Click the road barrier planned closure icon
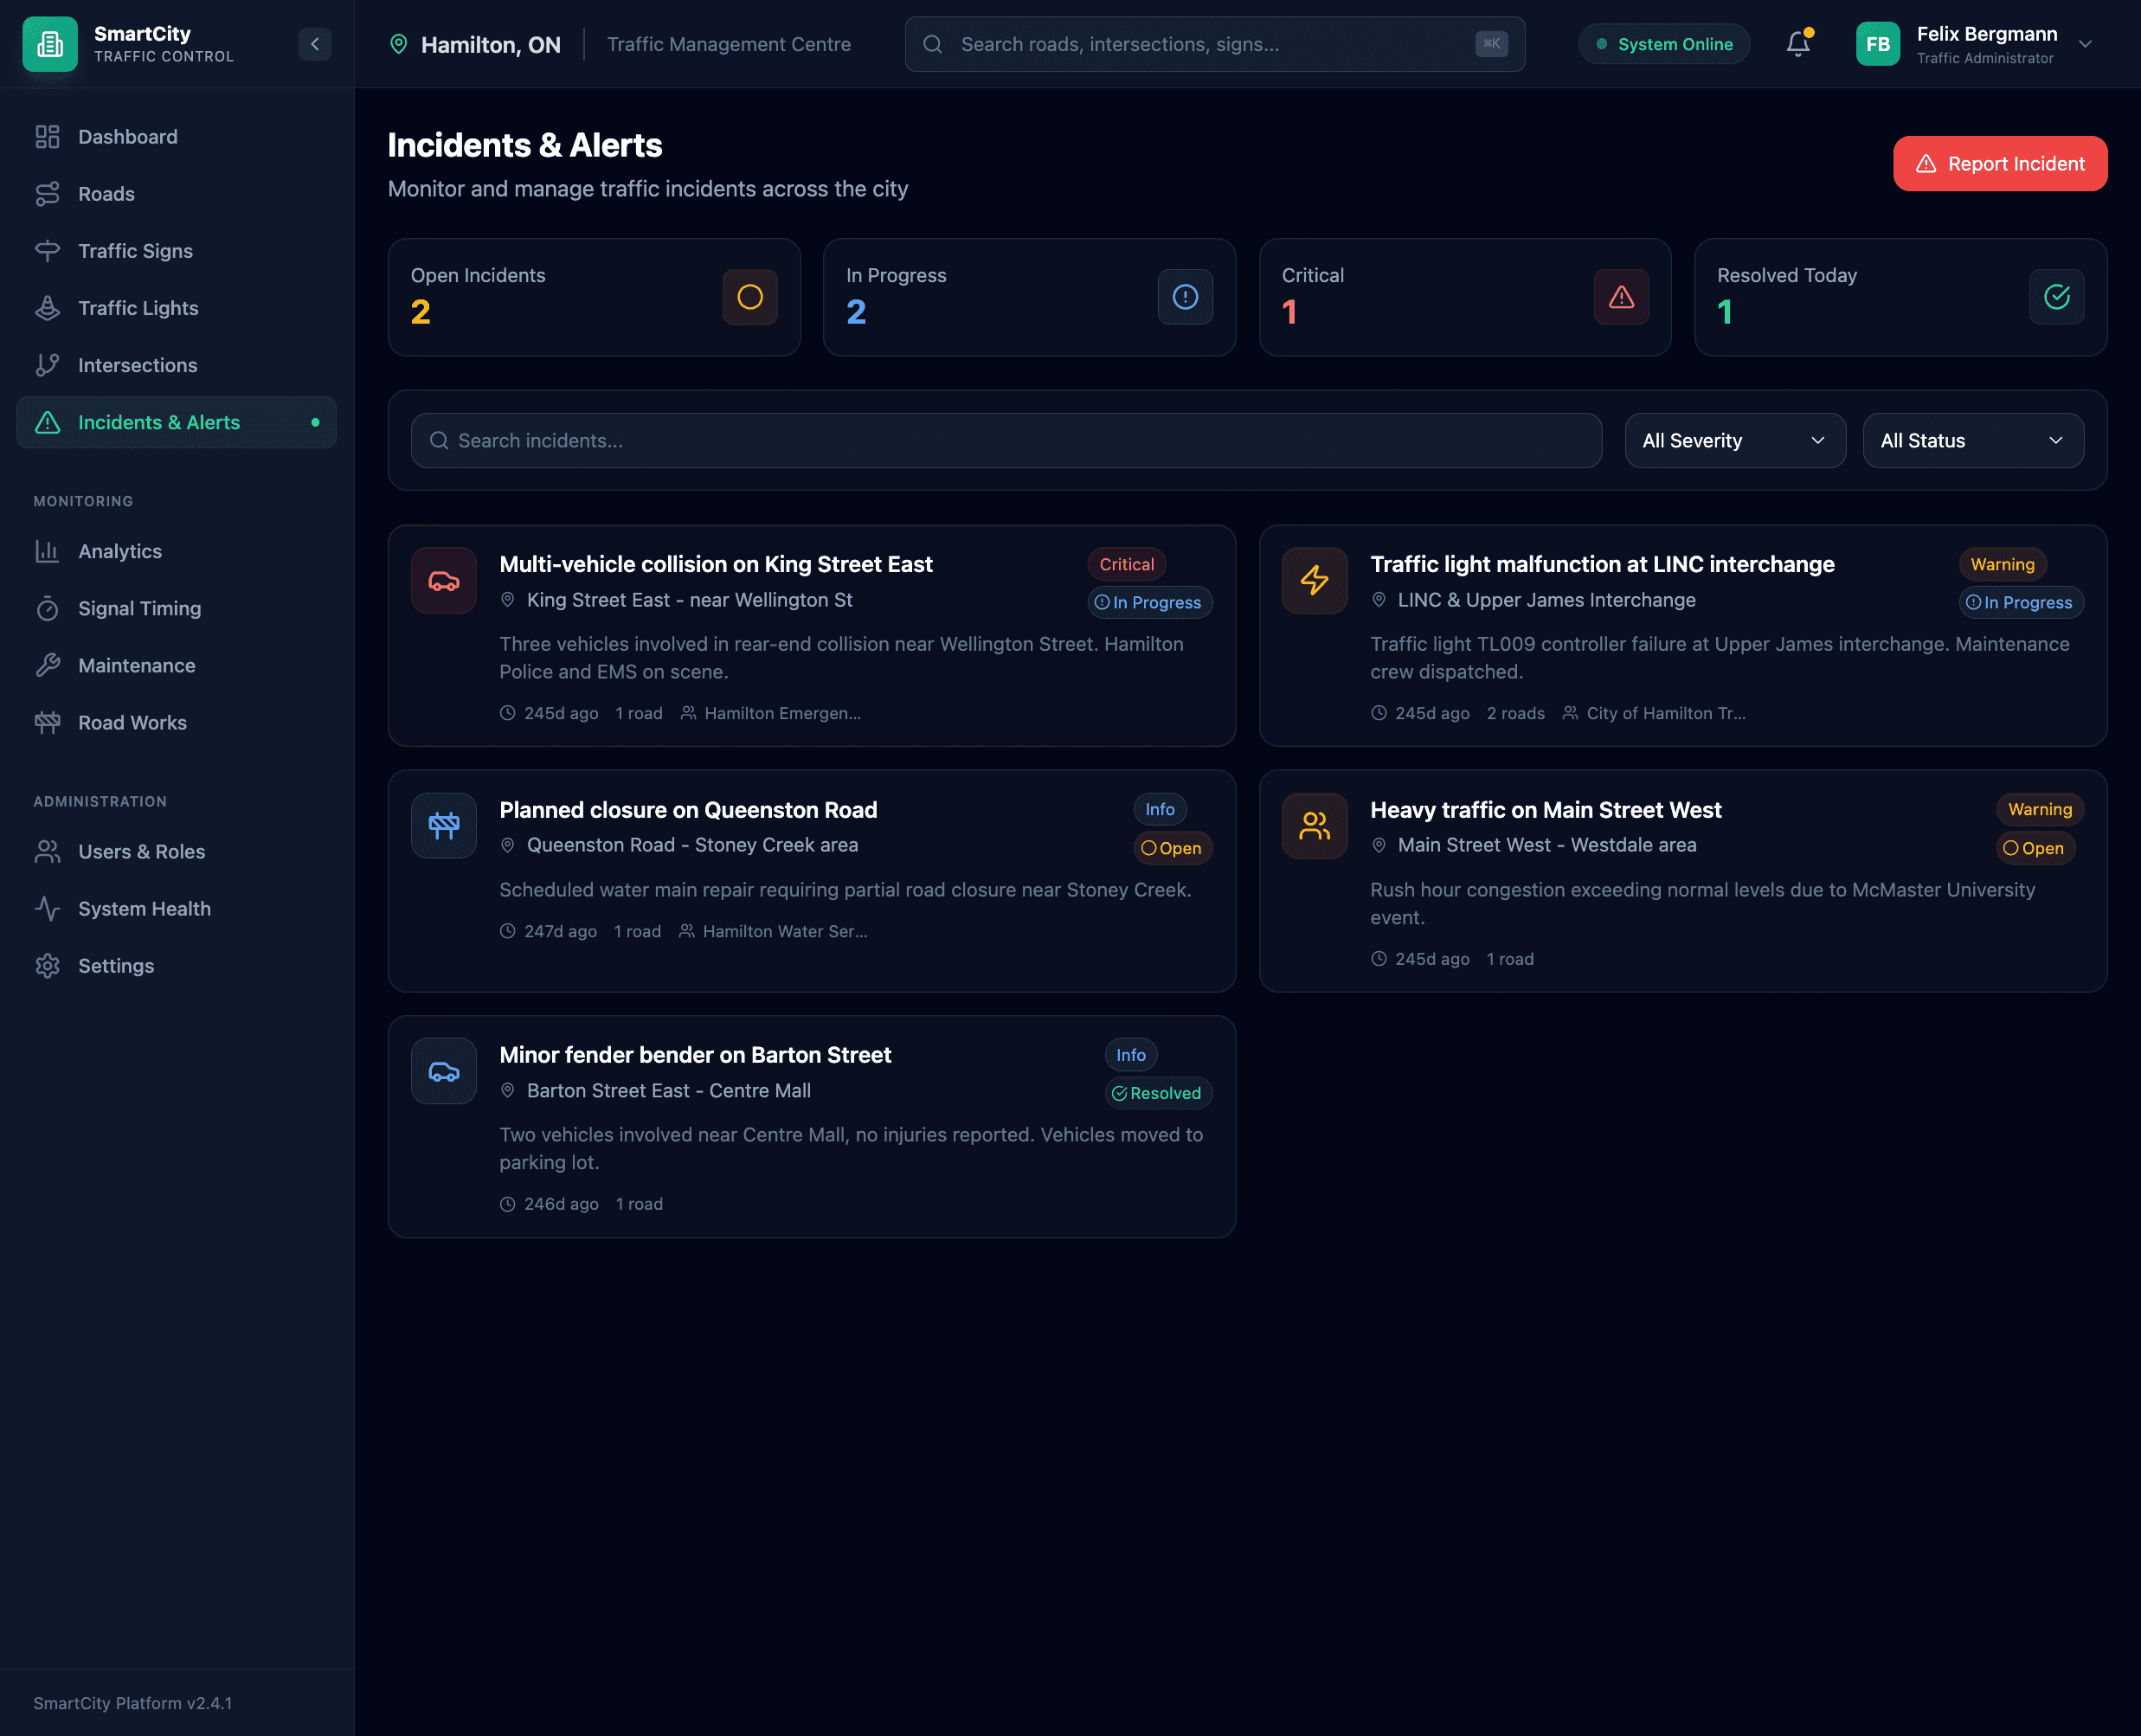This screenshot has height=1736, width=2141. point(444,826)
